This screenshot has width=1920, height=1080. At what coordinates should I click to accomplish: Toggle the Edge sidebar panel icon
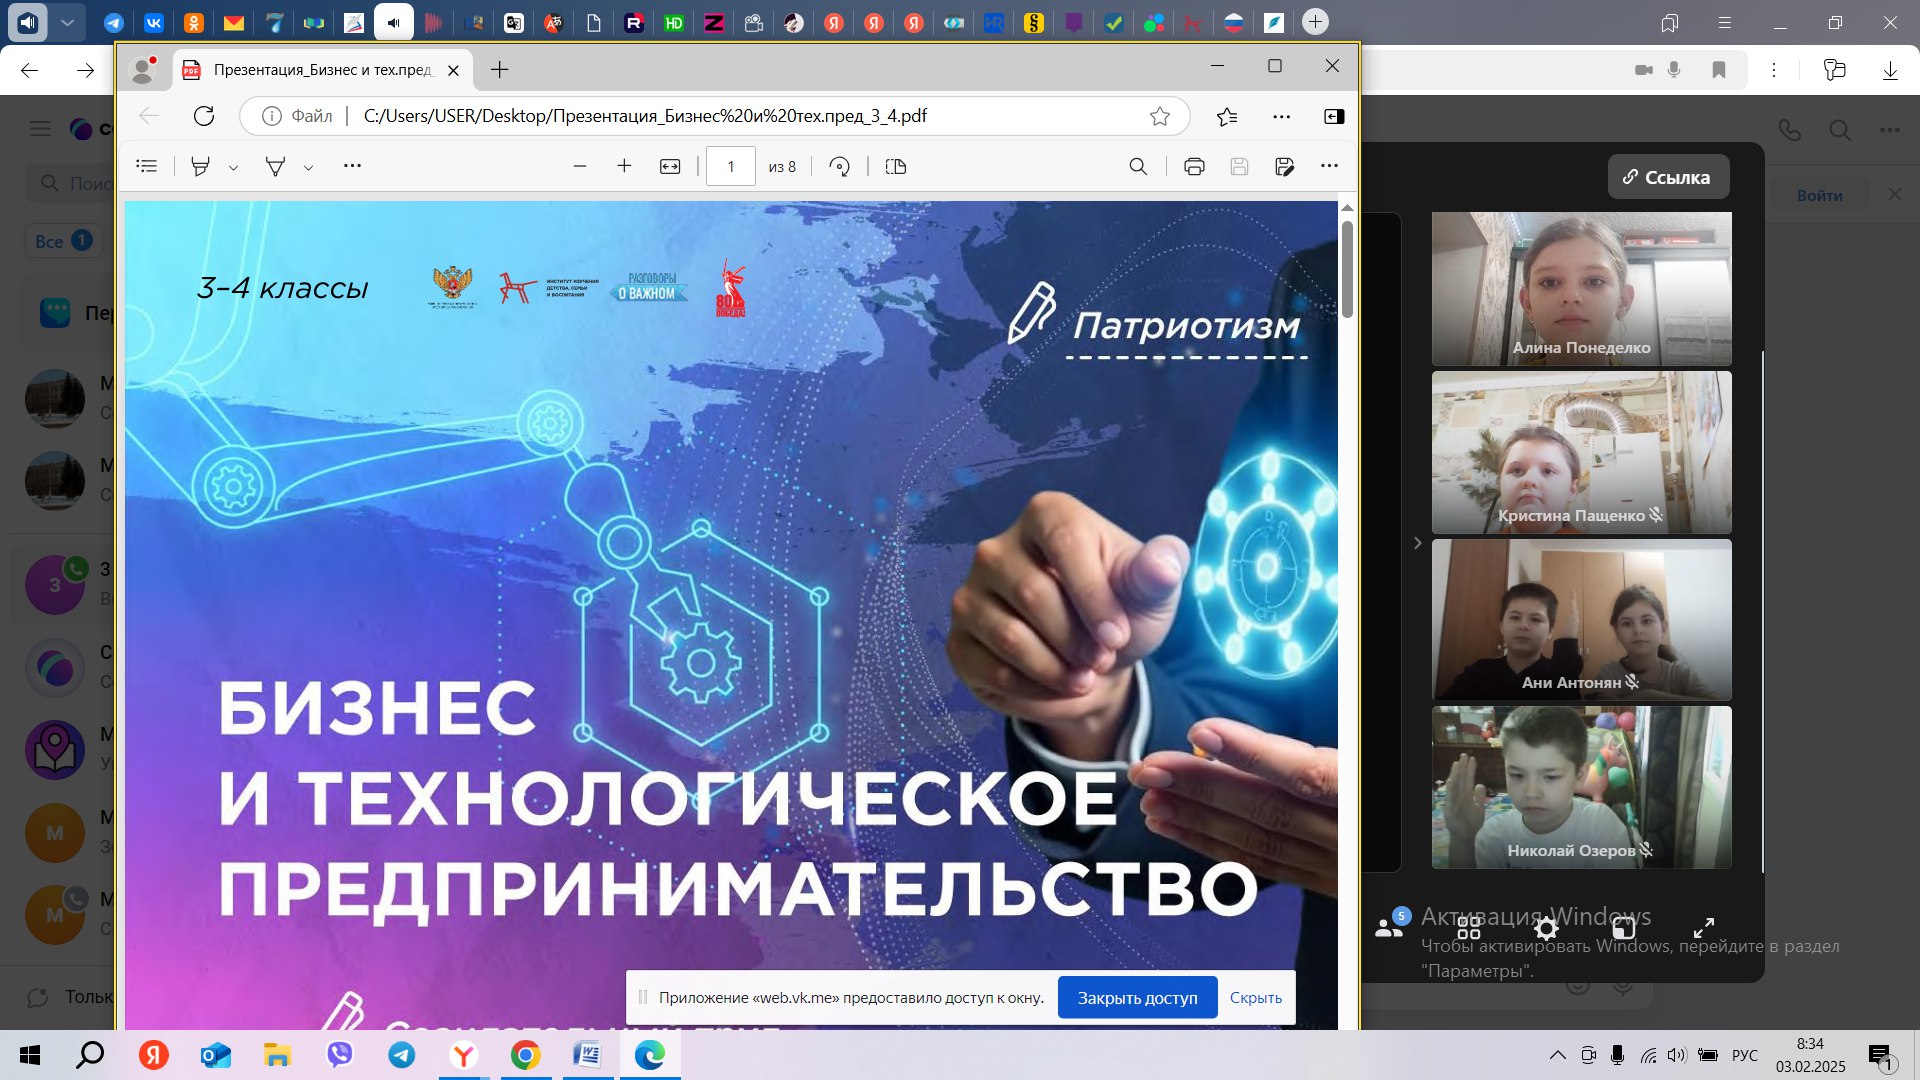[x=1334, y=116]
